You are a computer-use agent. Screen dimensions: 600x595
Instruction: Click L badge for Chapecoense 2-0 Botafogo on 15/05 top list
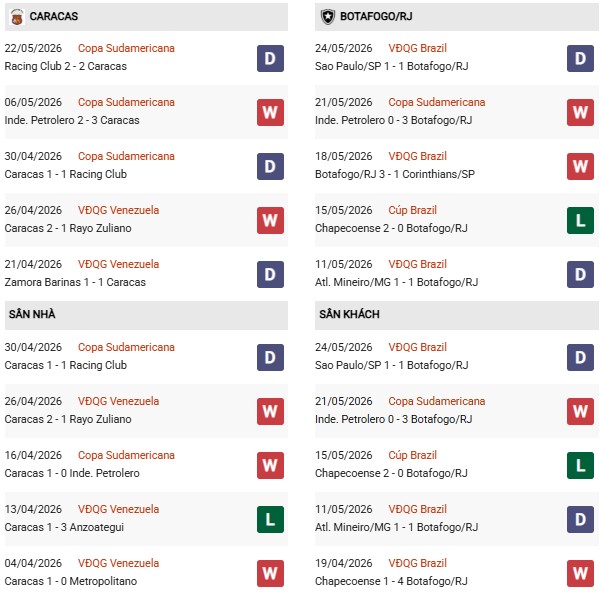pos(580,220)
